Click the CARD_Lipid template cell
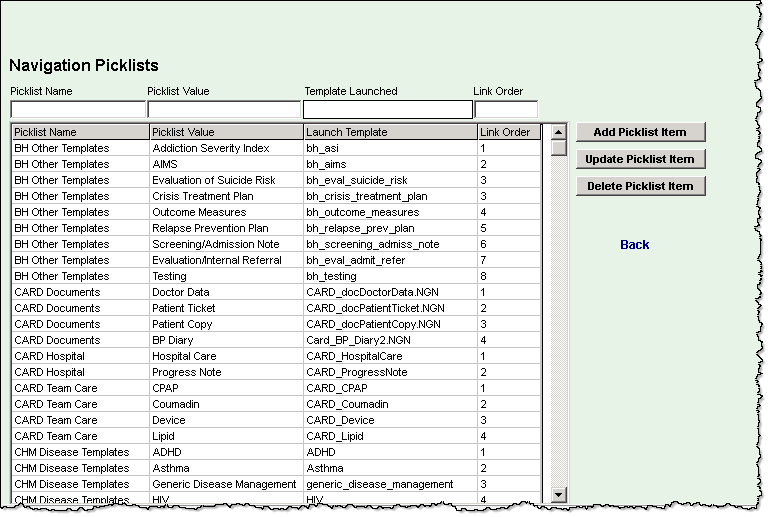769x517 pixels. tap(390, 436)
